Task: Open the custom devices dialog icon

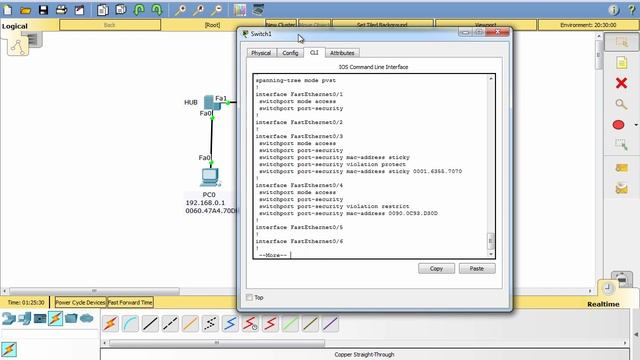Action: coord(258,9)
